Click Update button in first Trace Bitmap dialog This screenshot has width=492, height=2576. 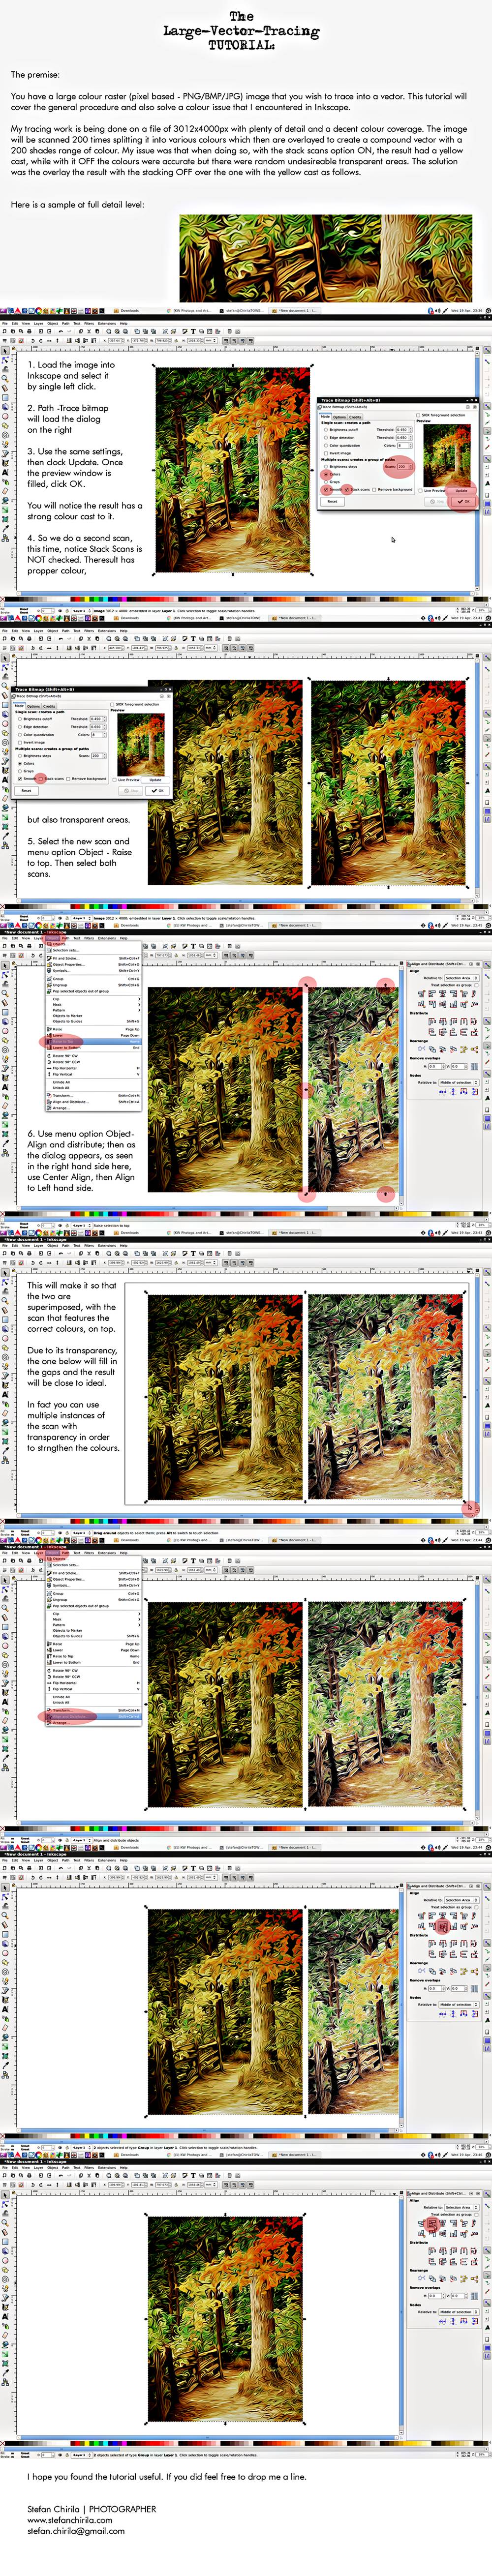[x=461, y=490]
